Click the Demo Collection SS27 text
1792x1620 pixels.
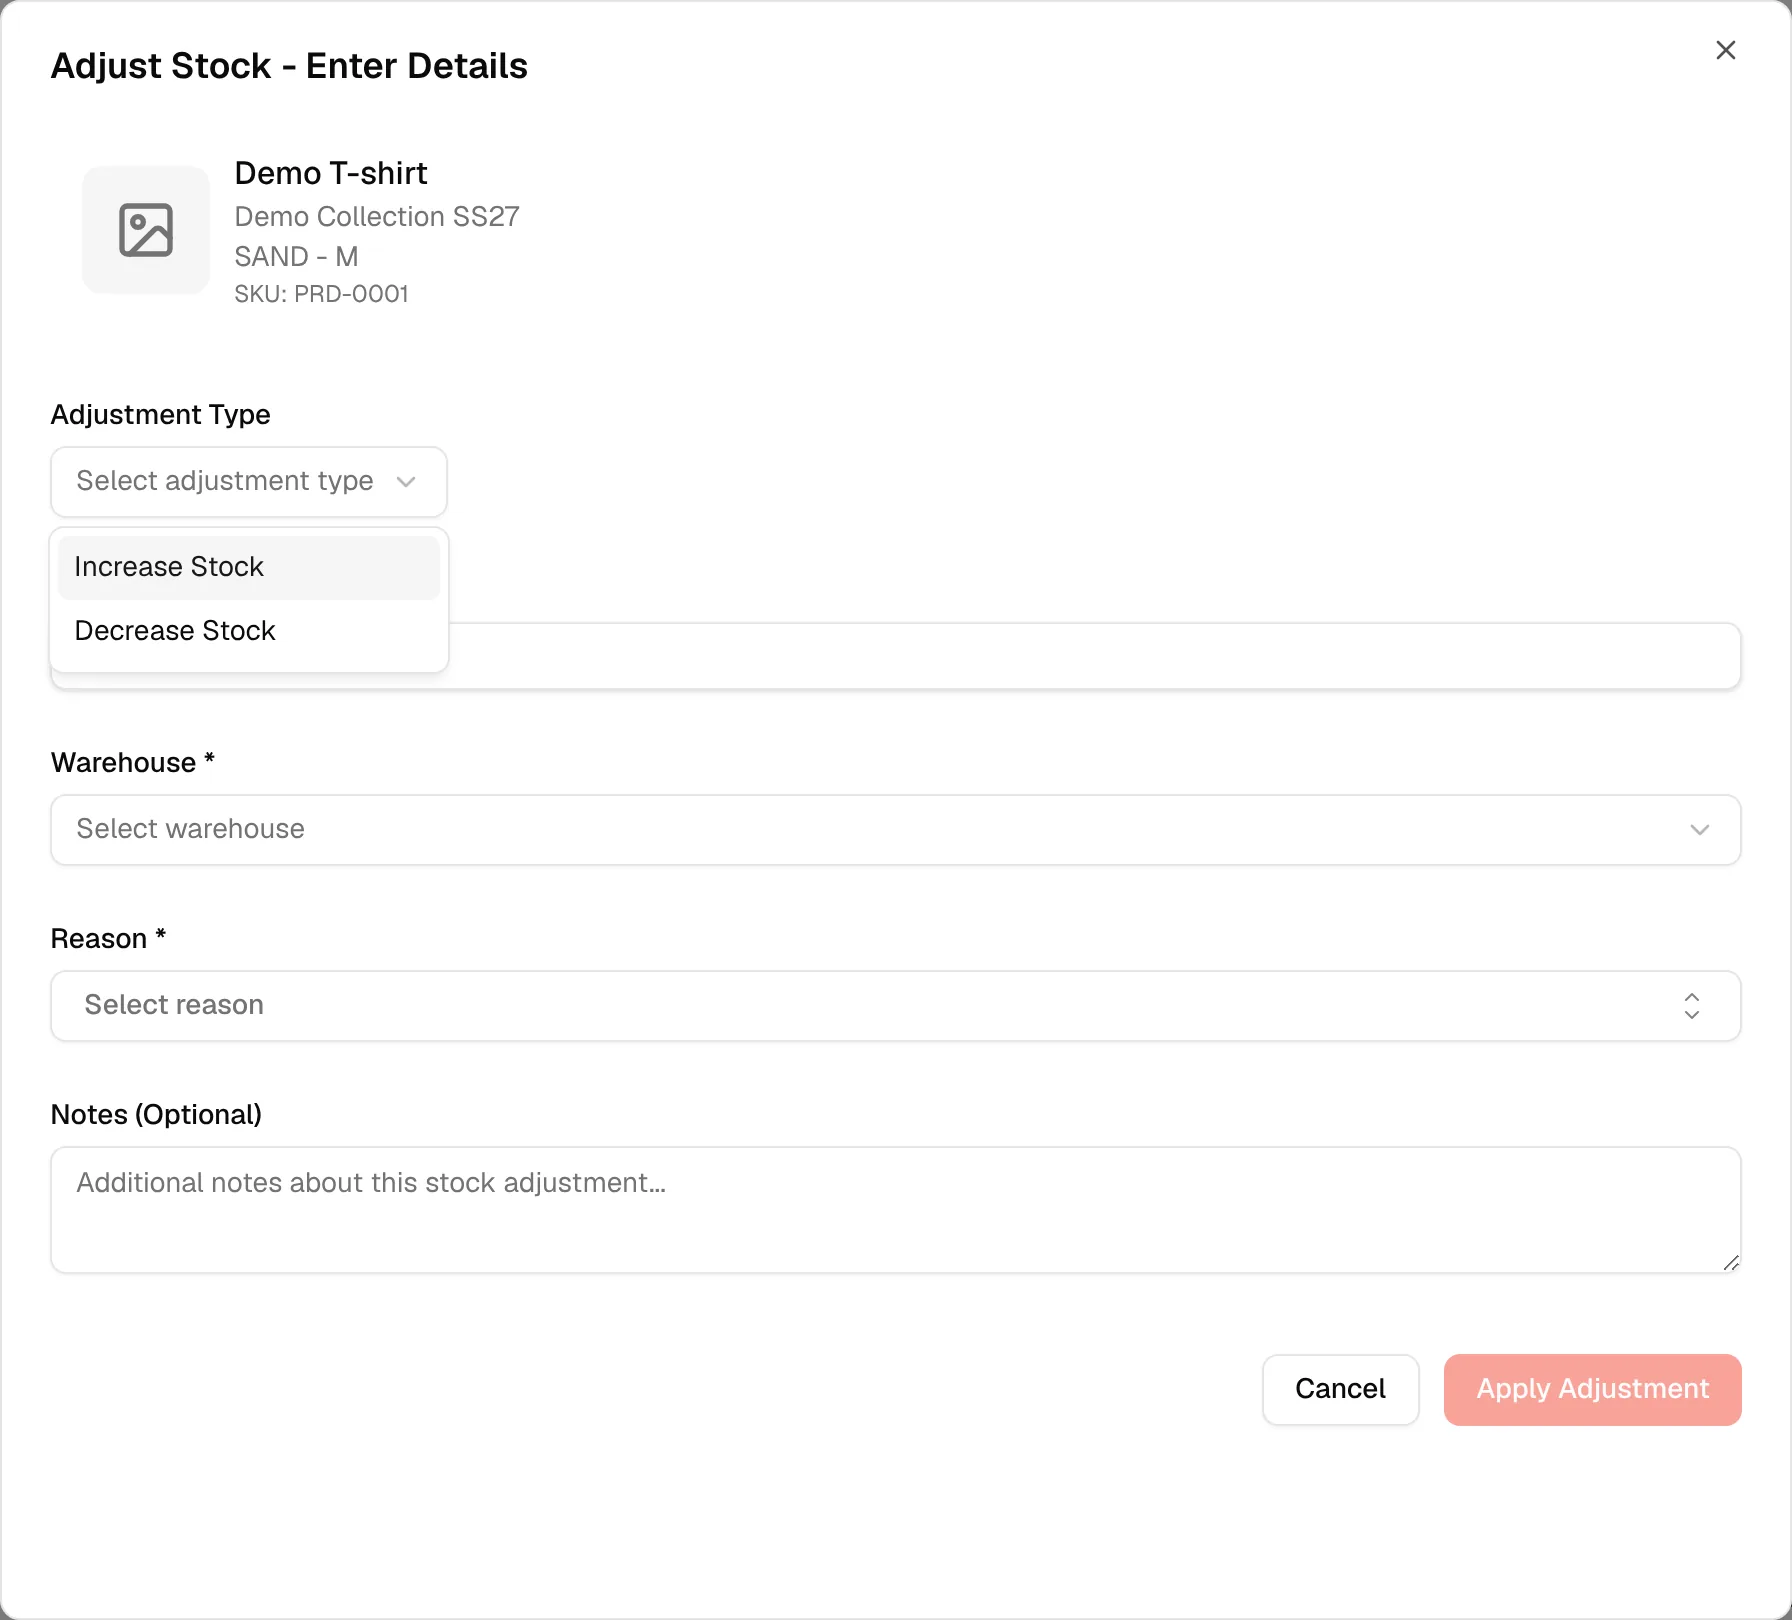point(377,217)
